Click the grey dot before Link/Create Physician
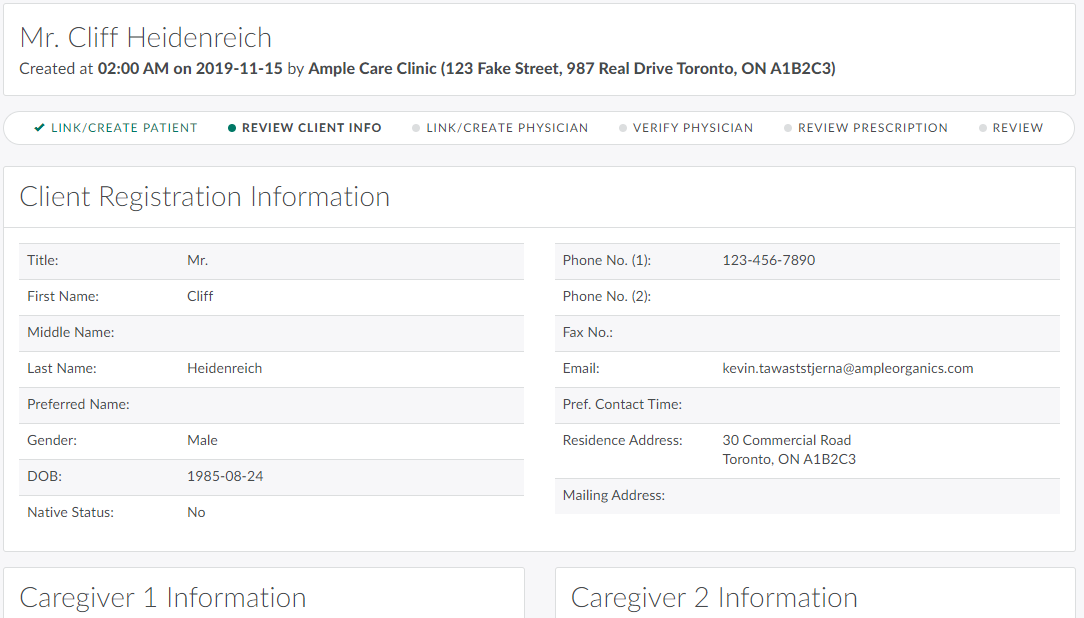Image resolution: width=1084 pixels, height=618 pixels. pyautogui.click(x=416, y=128)
